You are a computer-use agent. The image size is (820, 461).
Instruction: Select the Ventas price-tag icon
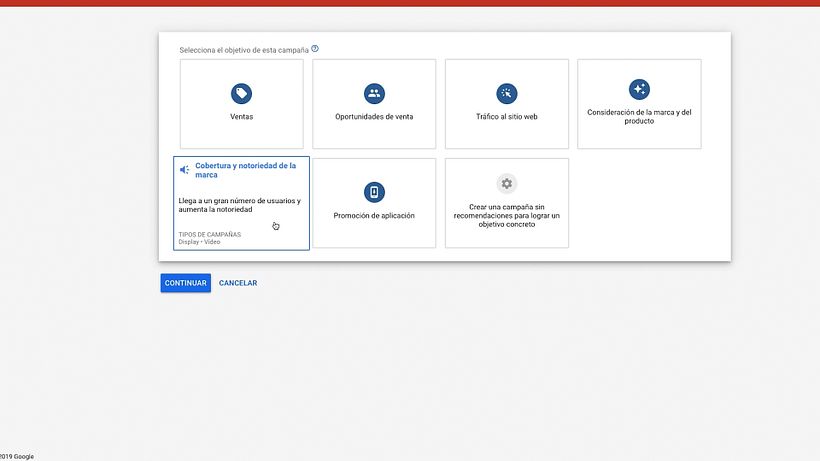click(241, 94)
